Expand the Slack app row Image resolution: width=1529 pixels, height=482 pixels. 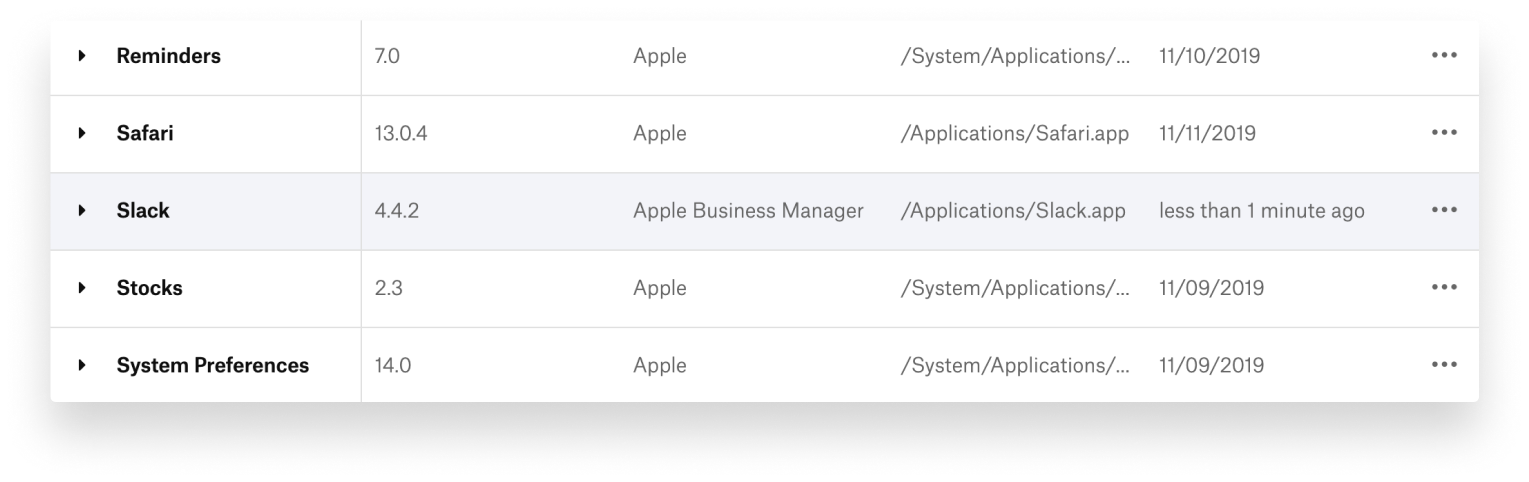[82, 211]
